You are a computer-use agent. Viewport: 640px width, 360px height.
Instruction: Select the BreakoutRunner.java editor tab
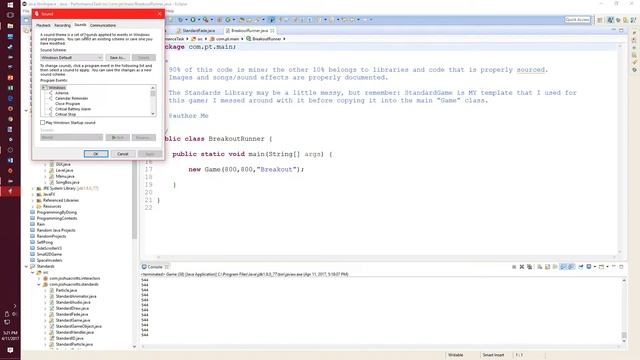(x=249, y=31)
